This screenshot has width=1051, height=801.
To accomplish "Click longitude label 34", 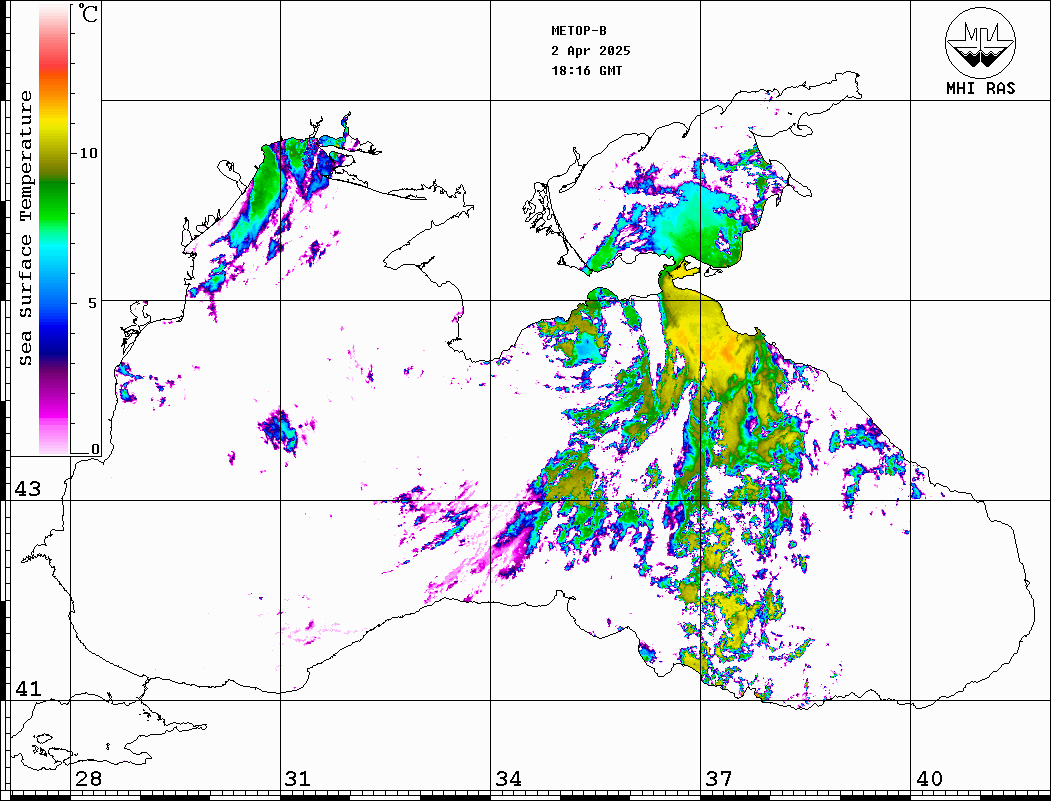I will click(x=508, y=778).
